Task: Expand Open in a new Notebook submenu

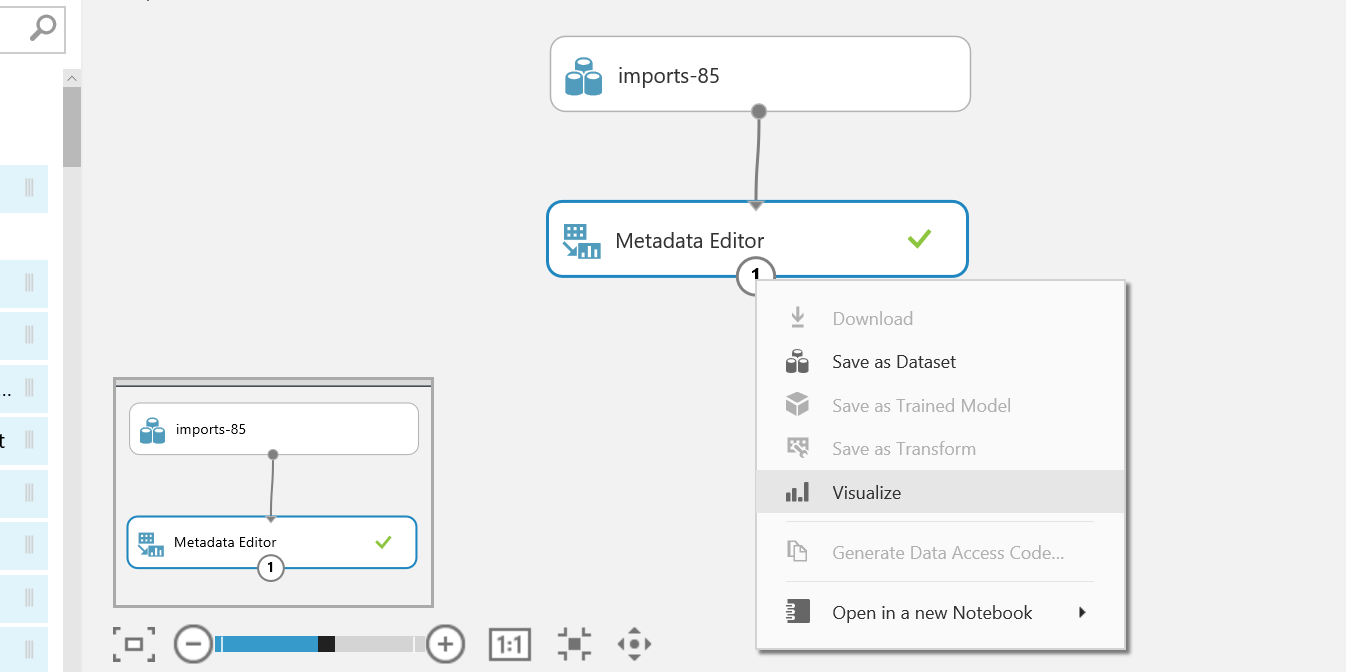Action: coord(1082,613)
